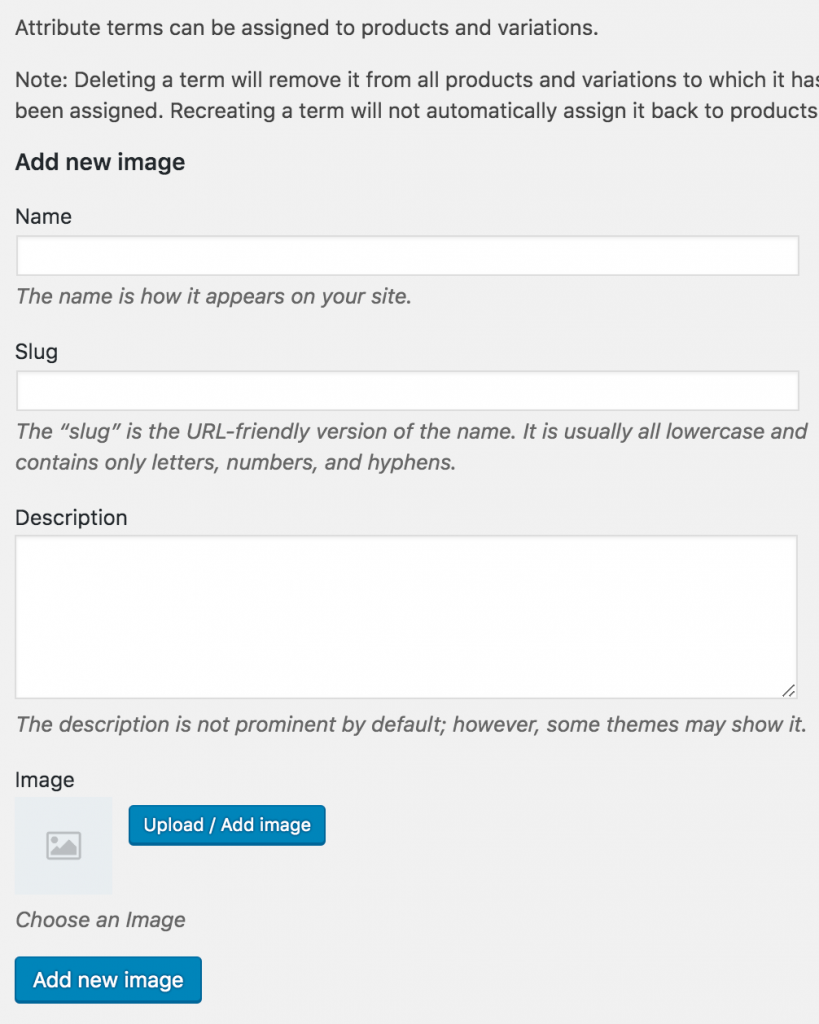Select the 'Add new image' heading
Viewport: 819px width, 1024px height.
tap(100, 162)
